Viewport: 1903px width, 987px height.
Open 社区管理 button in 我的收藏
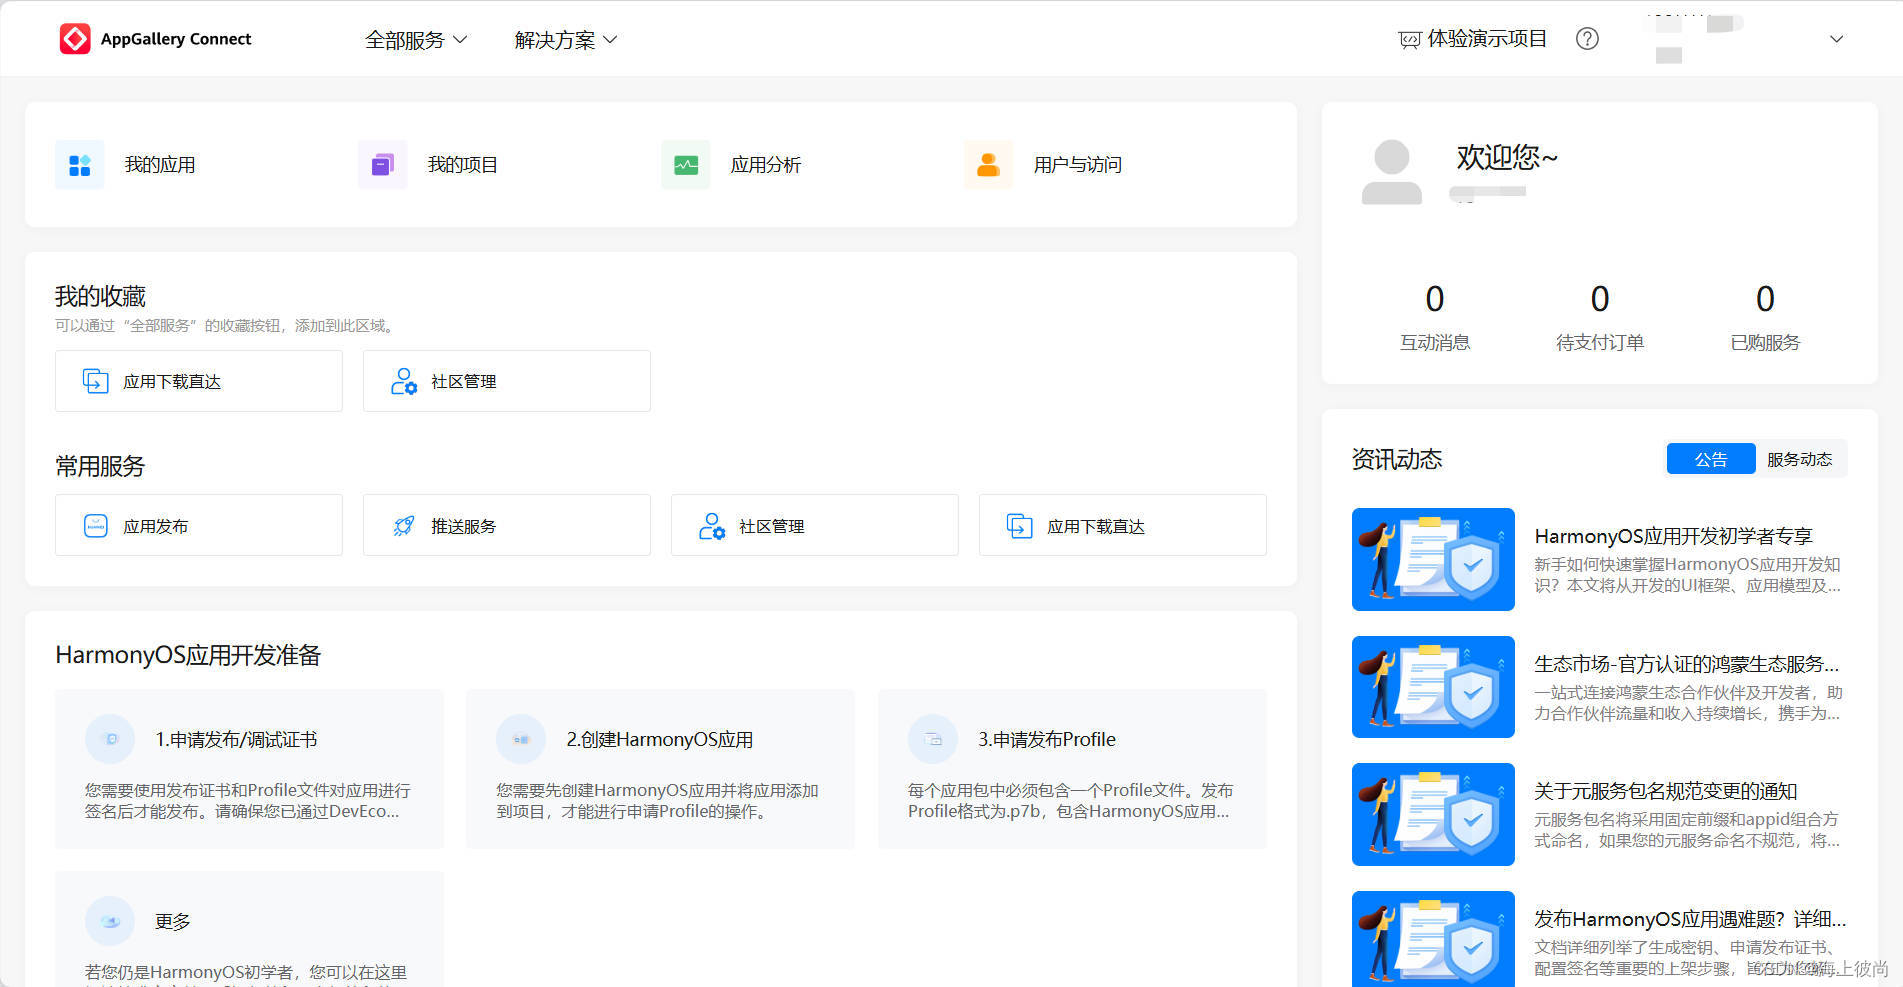pyautogui.click(x=507, y=381)
